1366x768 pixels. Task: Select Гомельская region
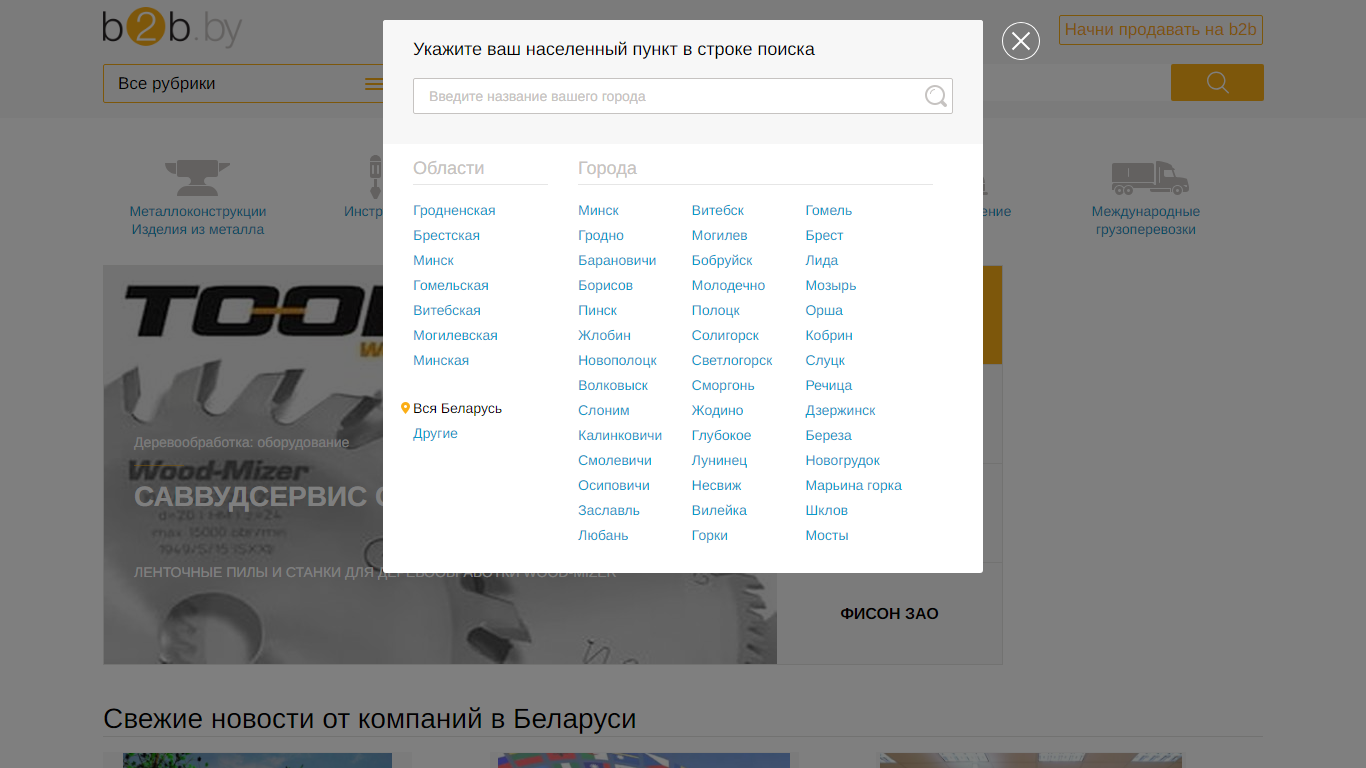[451, 285]
